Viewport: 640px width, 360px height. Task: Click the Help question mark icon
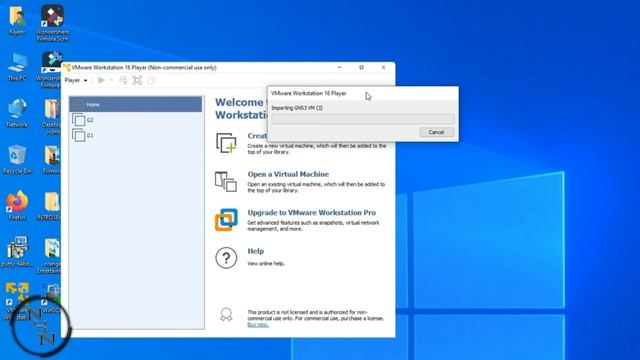(x=226, y=258)
